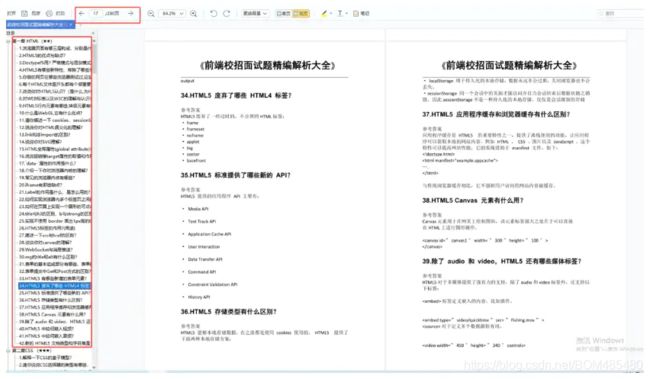The image size is (650, 379).
Task: Open CSS outline item 1 box model
Action: [x=45, y=357]
